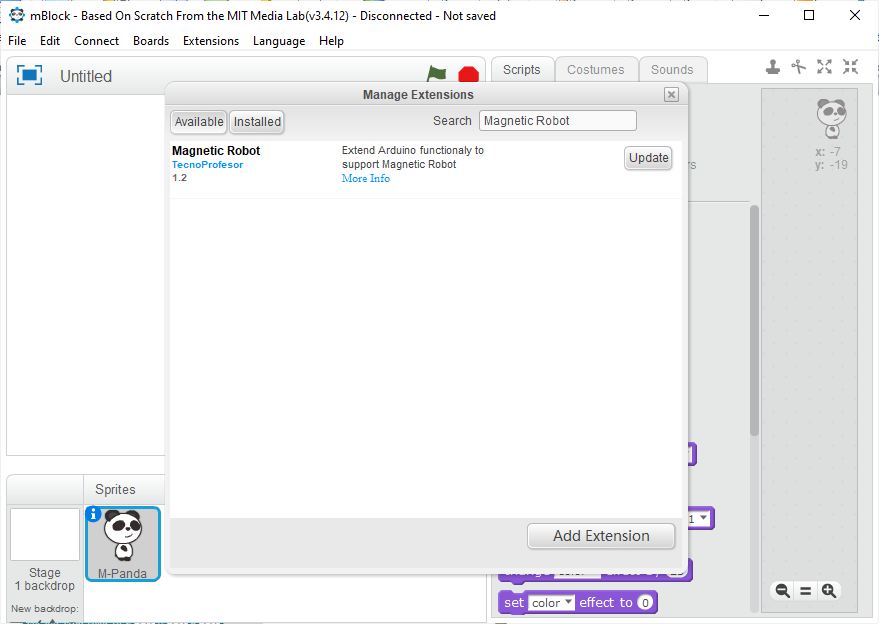Open the Language menu
This screenshot has width=879, height=624.
tap(279, 41)
